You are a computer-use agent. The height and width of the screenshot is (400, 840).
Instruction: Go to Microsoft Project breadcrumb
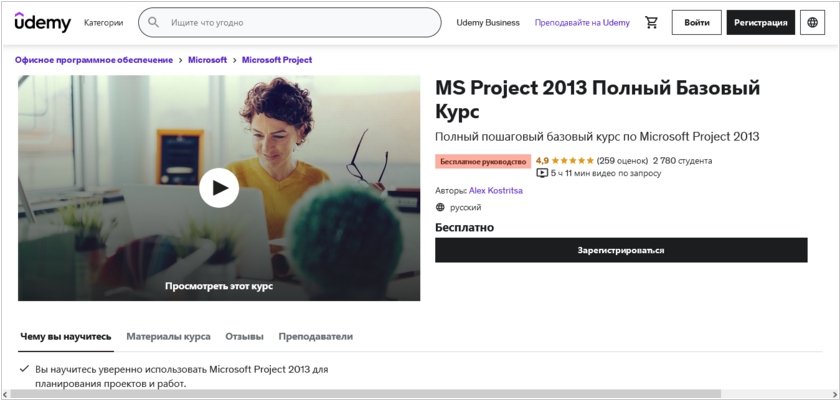[x=277, y=60]
